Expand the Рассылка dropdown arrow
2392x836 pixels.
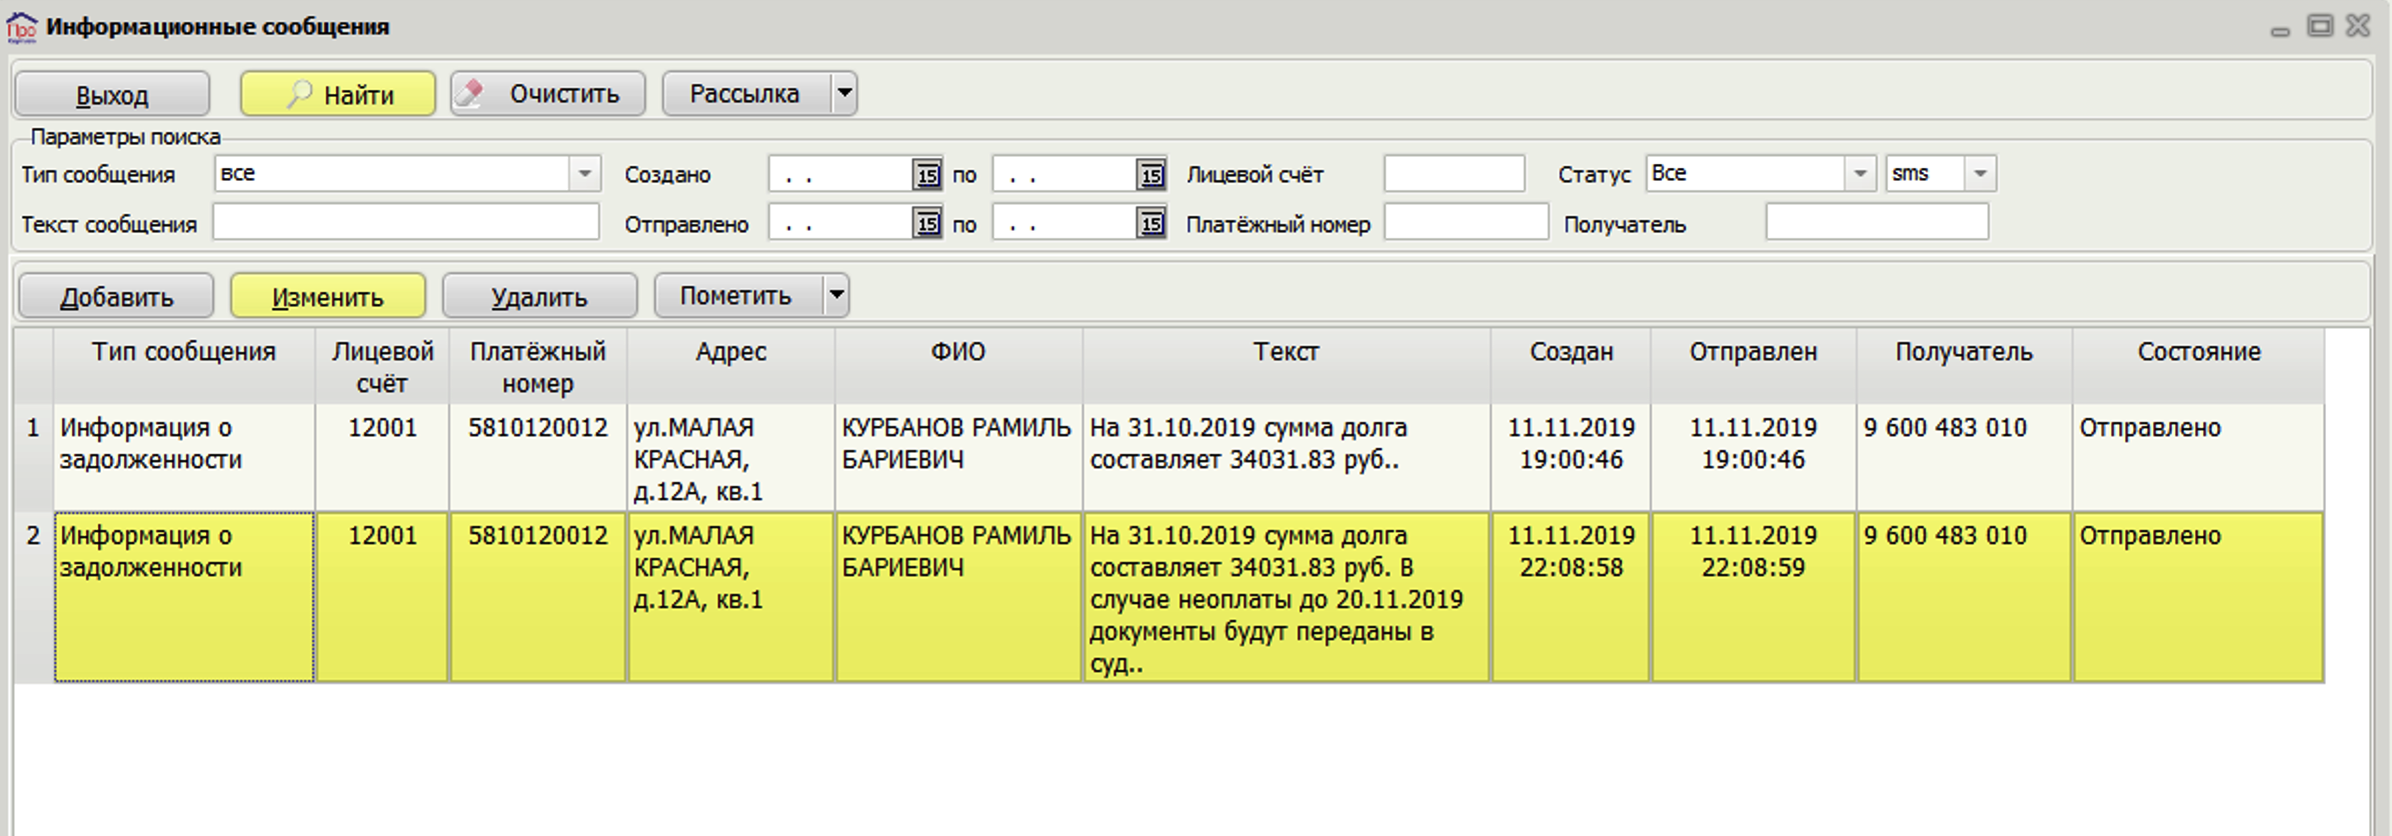(x=845, y=94)
